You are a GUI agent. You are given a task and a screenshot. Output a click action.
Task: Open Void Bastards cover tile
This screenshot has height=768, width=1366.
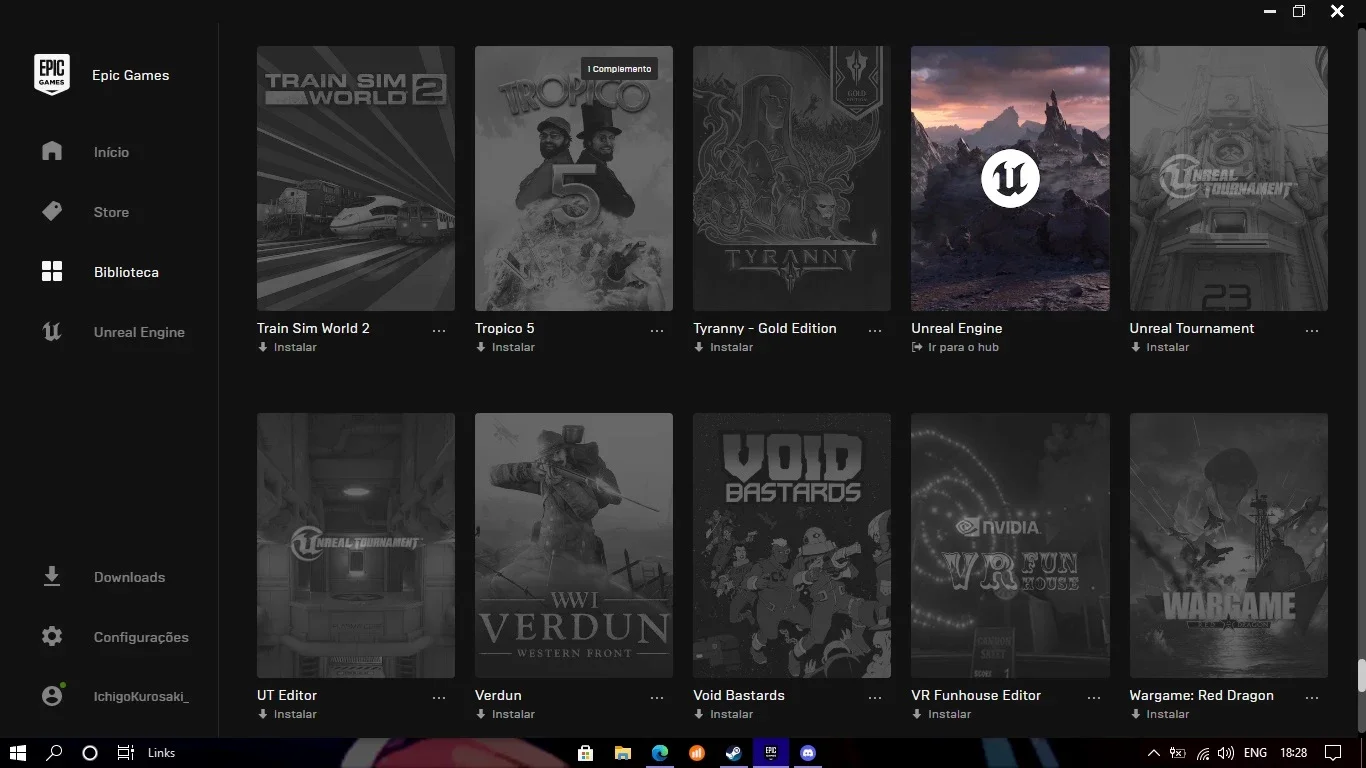click(792, 546)
